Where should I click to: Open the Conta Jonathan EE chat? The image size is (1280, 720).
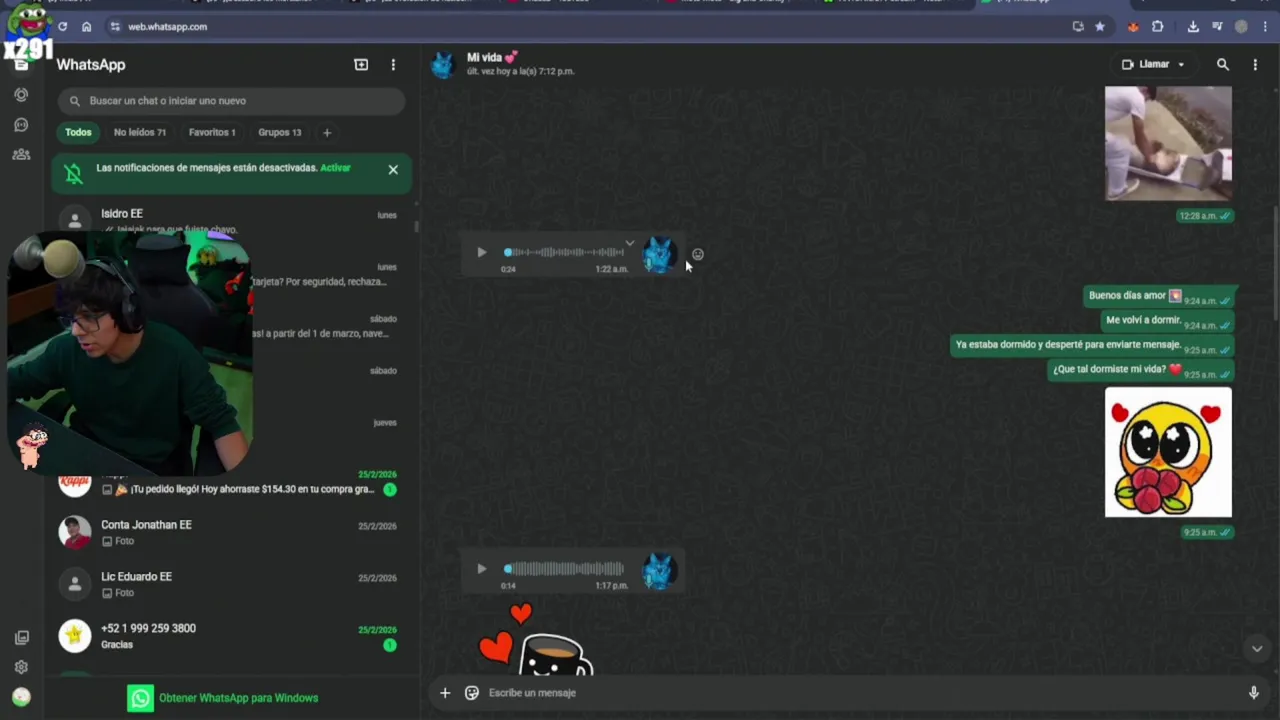tap(230, 533)
